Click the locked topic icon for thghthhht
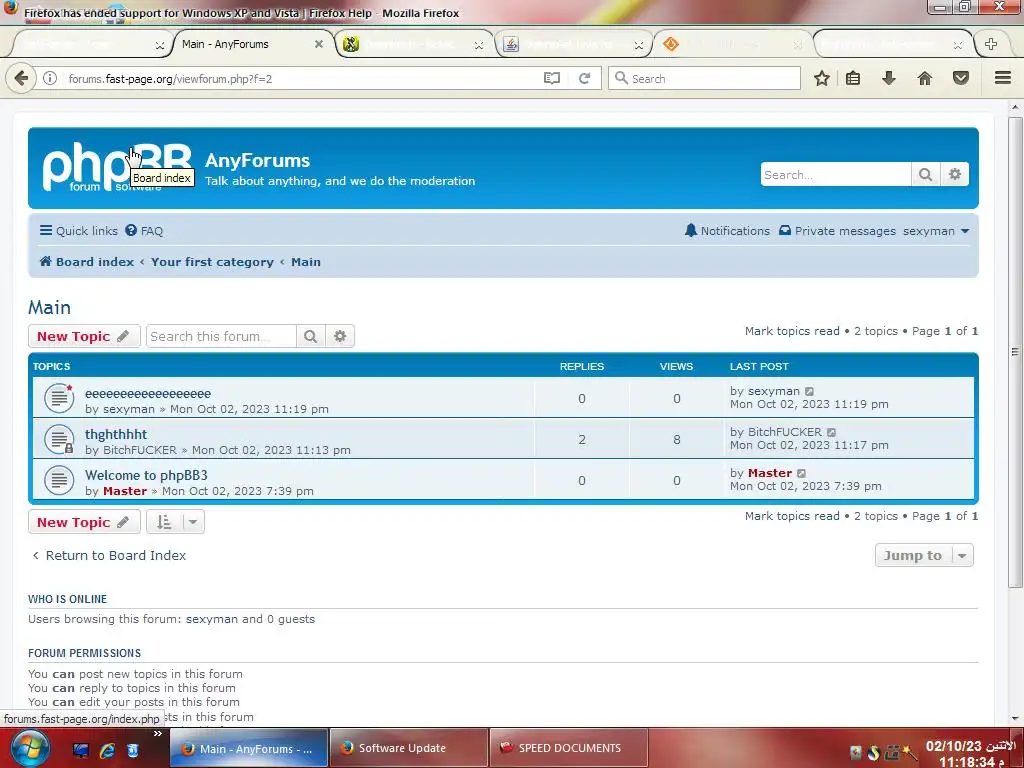1024x768 pixels. point(59,439)
